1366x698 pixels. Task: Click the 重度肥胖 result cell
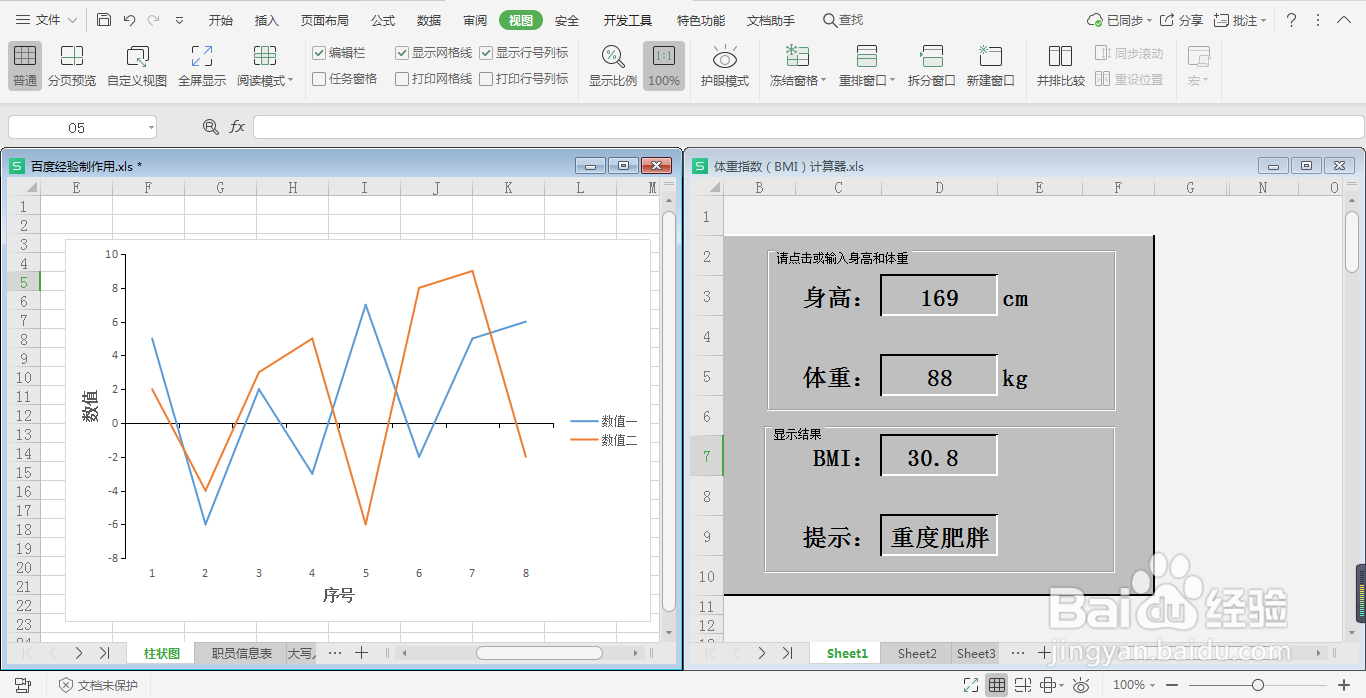(939, 536)
